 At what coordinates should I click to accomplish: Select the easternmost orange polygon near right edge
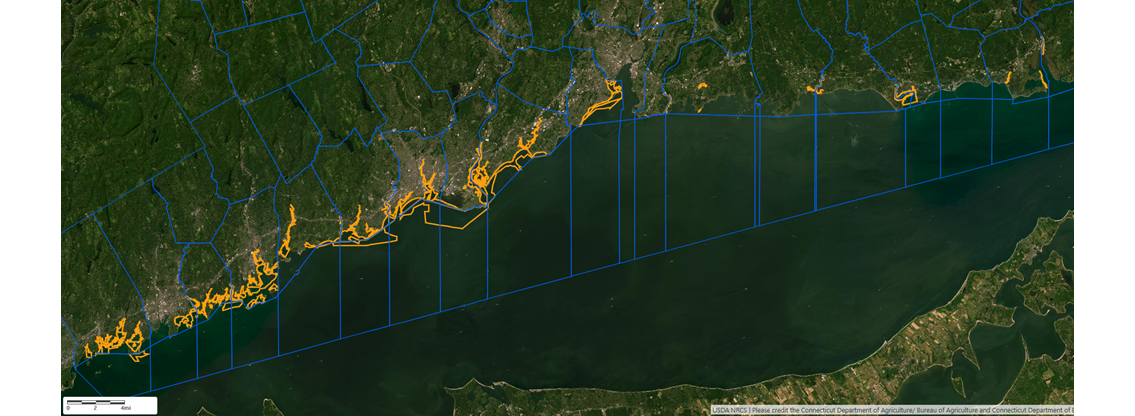(x=1043, y=78)
